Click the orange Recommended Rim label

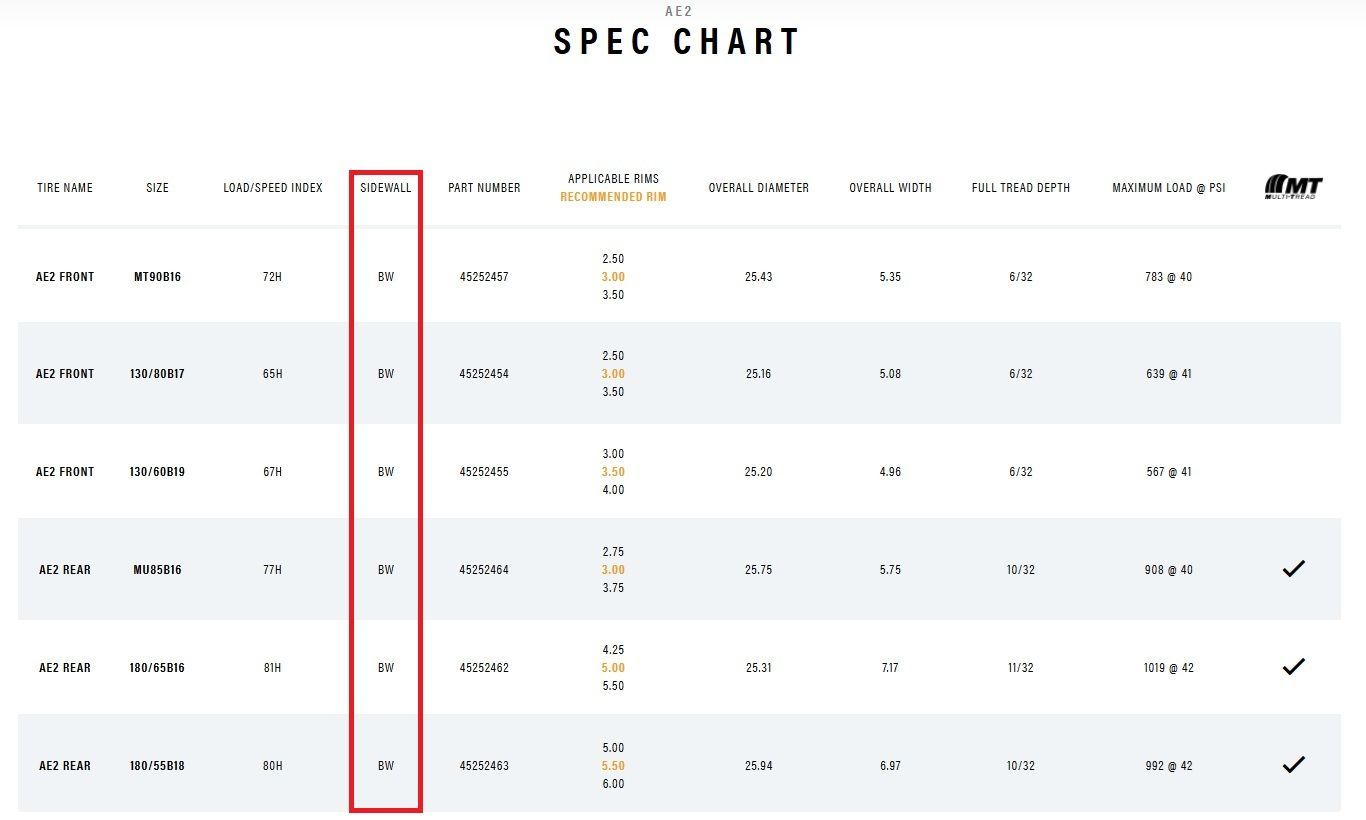pyautogui.click(x=613, y=197)
